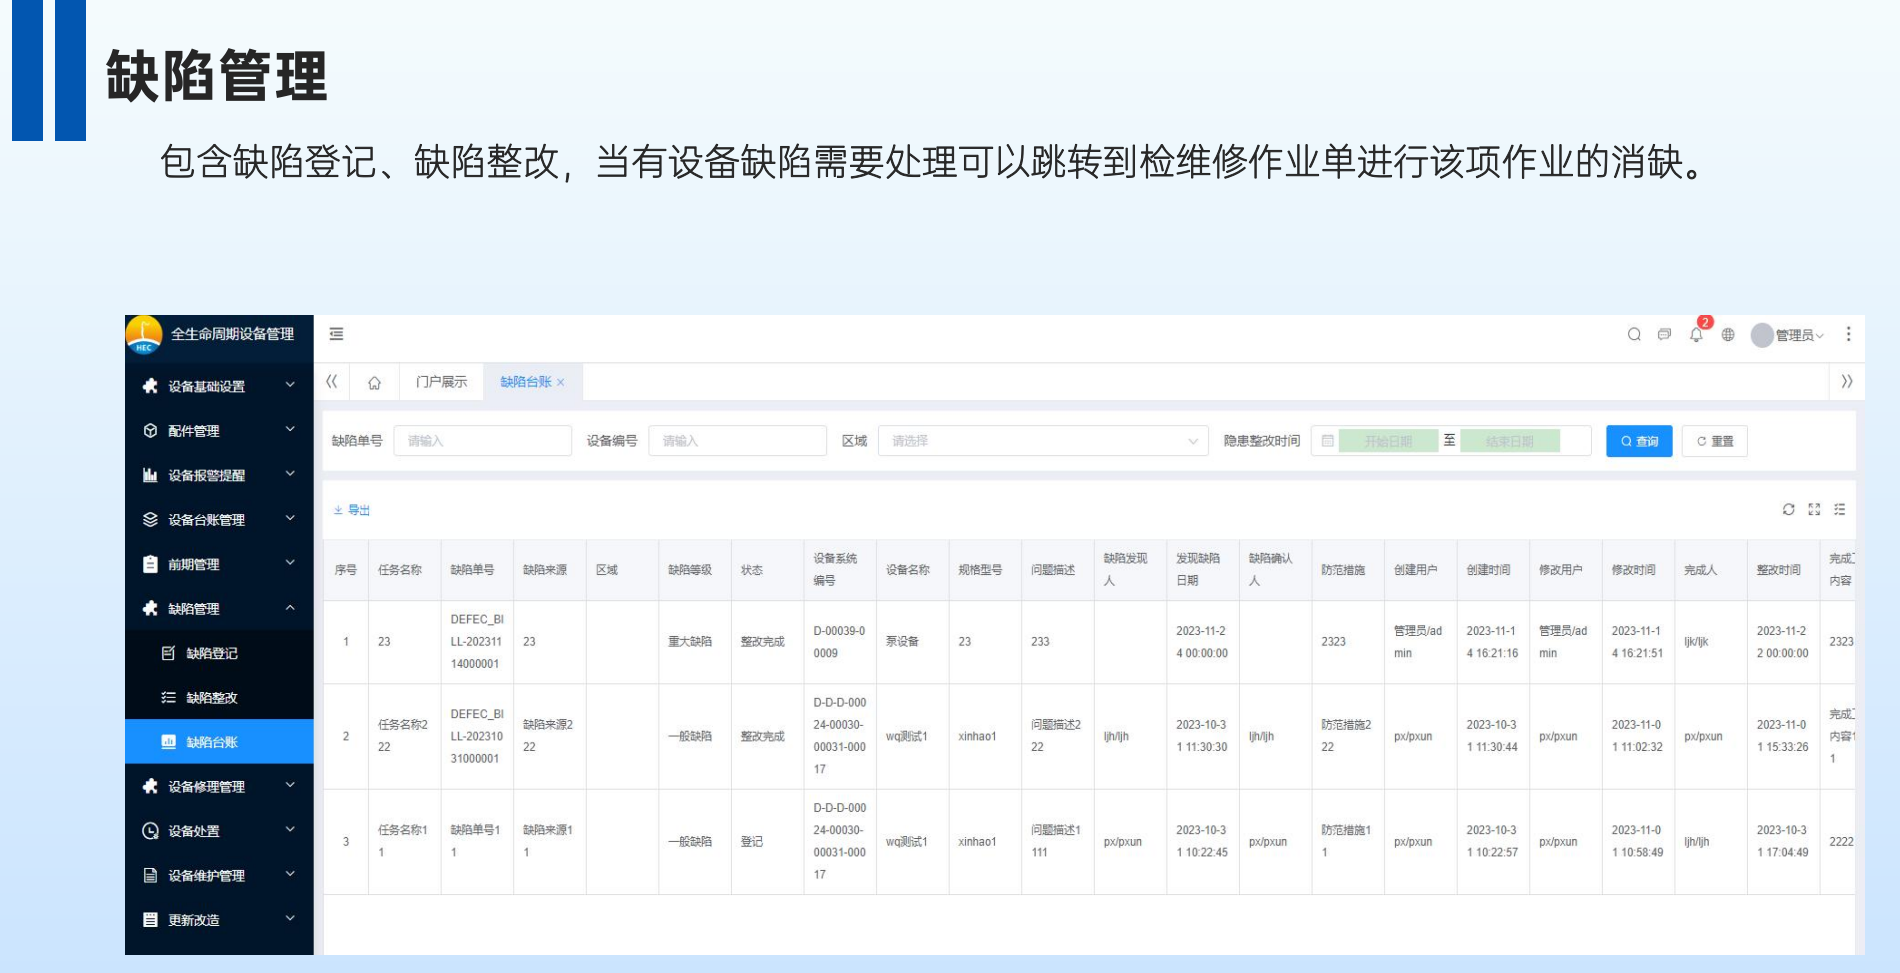The height and width of the screenshot is (973, 1900).
Task: Pick the 结束日期 end date field
Action: 1510,441
